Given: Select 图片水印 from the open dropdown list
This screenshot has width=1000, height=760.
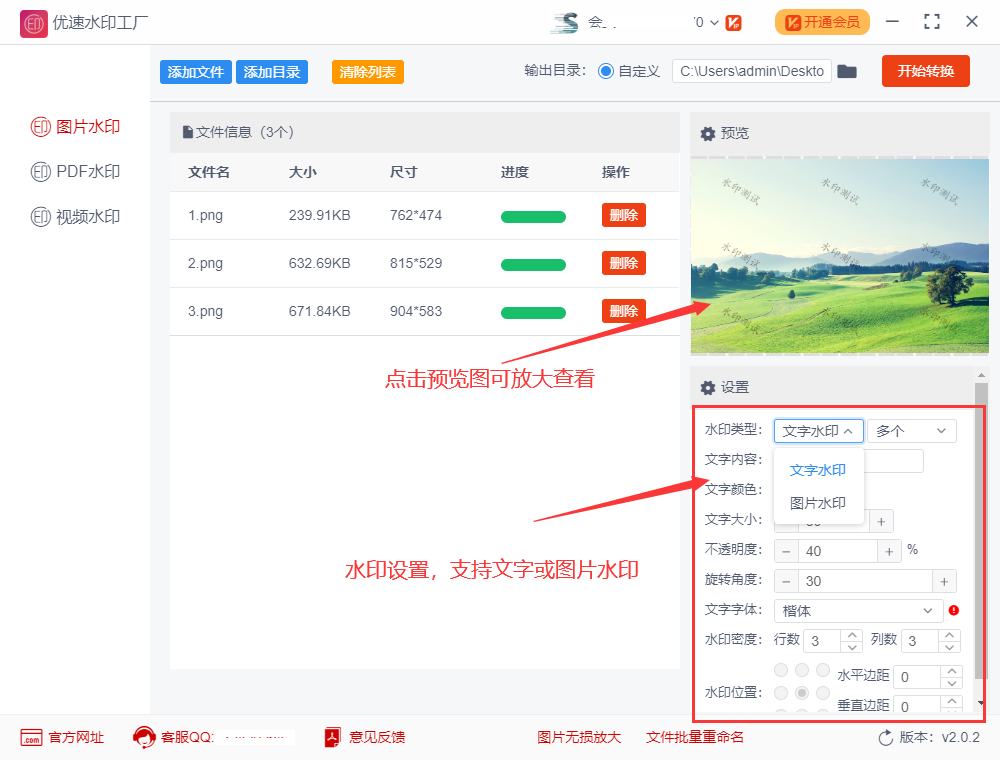Looking at the screenshot, I should point(817,502).
